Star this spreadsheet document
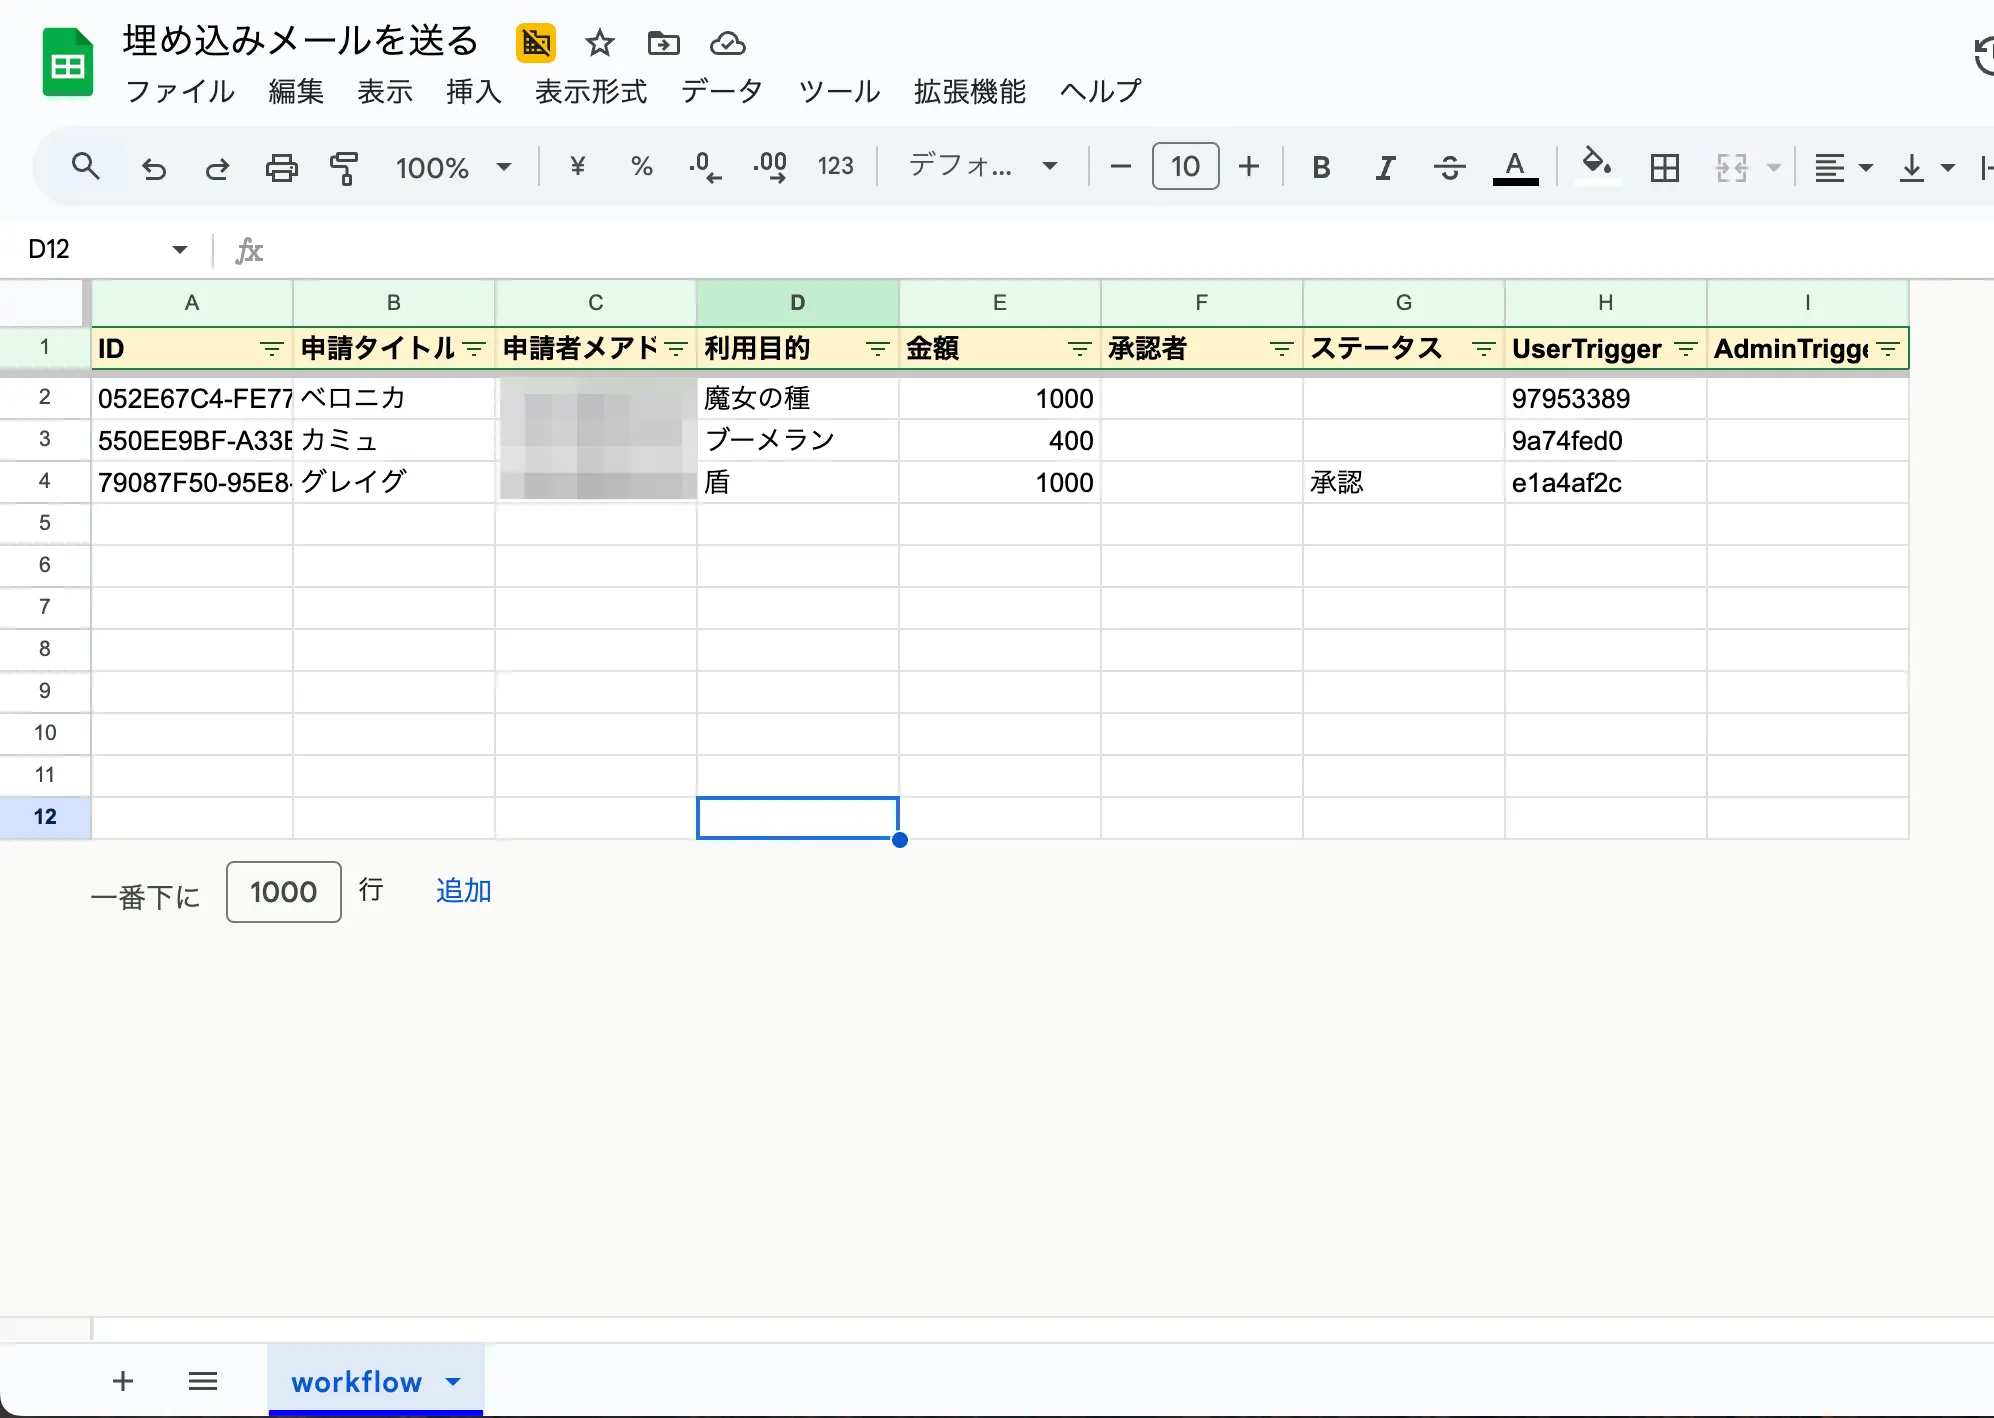1994x1418 pixels. click(x=599, y=43)
